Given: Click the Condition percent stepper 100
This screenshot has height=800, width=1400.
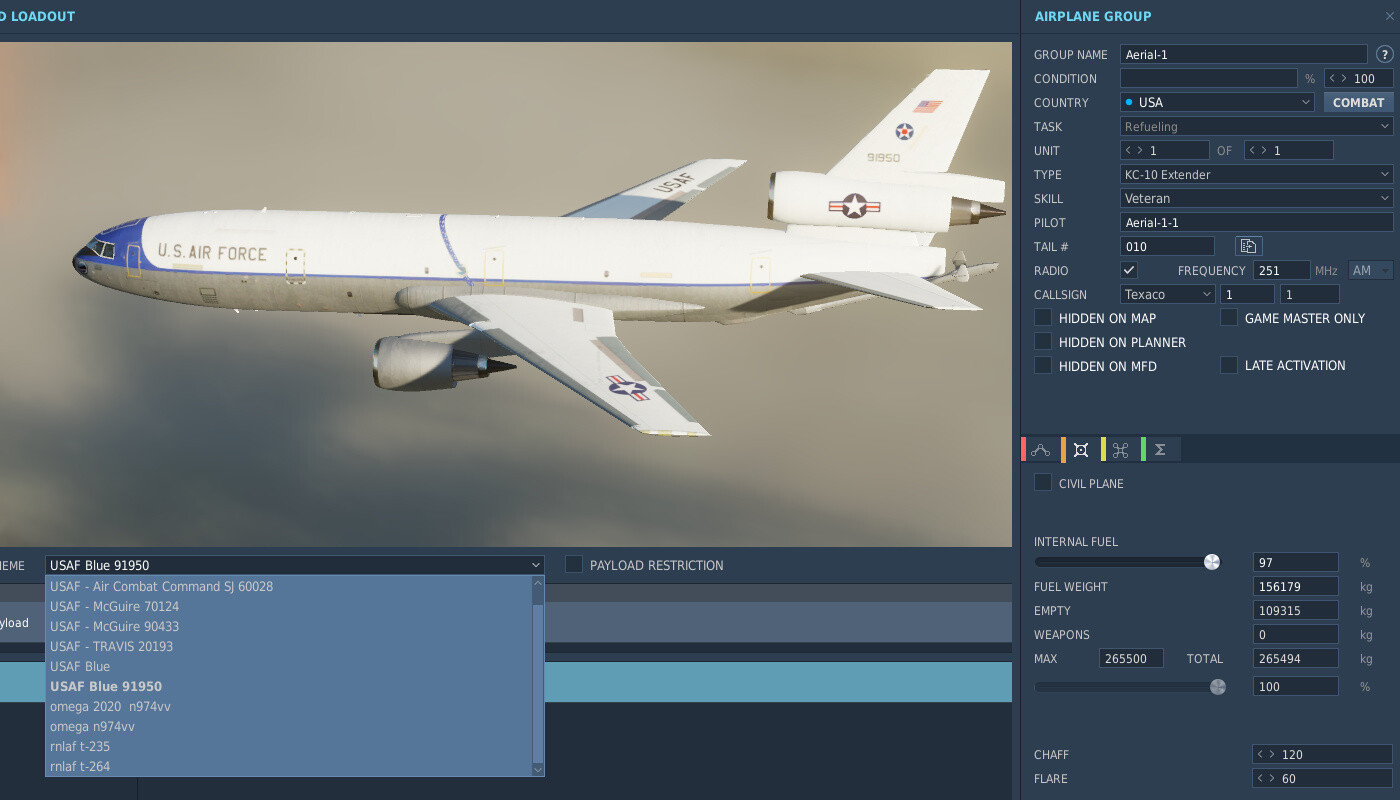Looking at the screenshot, I should pyautogui.click(x=1359, y=78).
